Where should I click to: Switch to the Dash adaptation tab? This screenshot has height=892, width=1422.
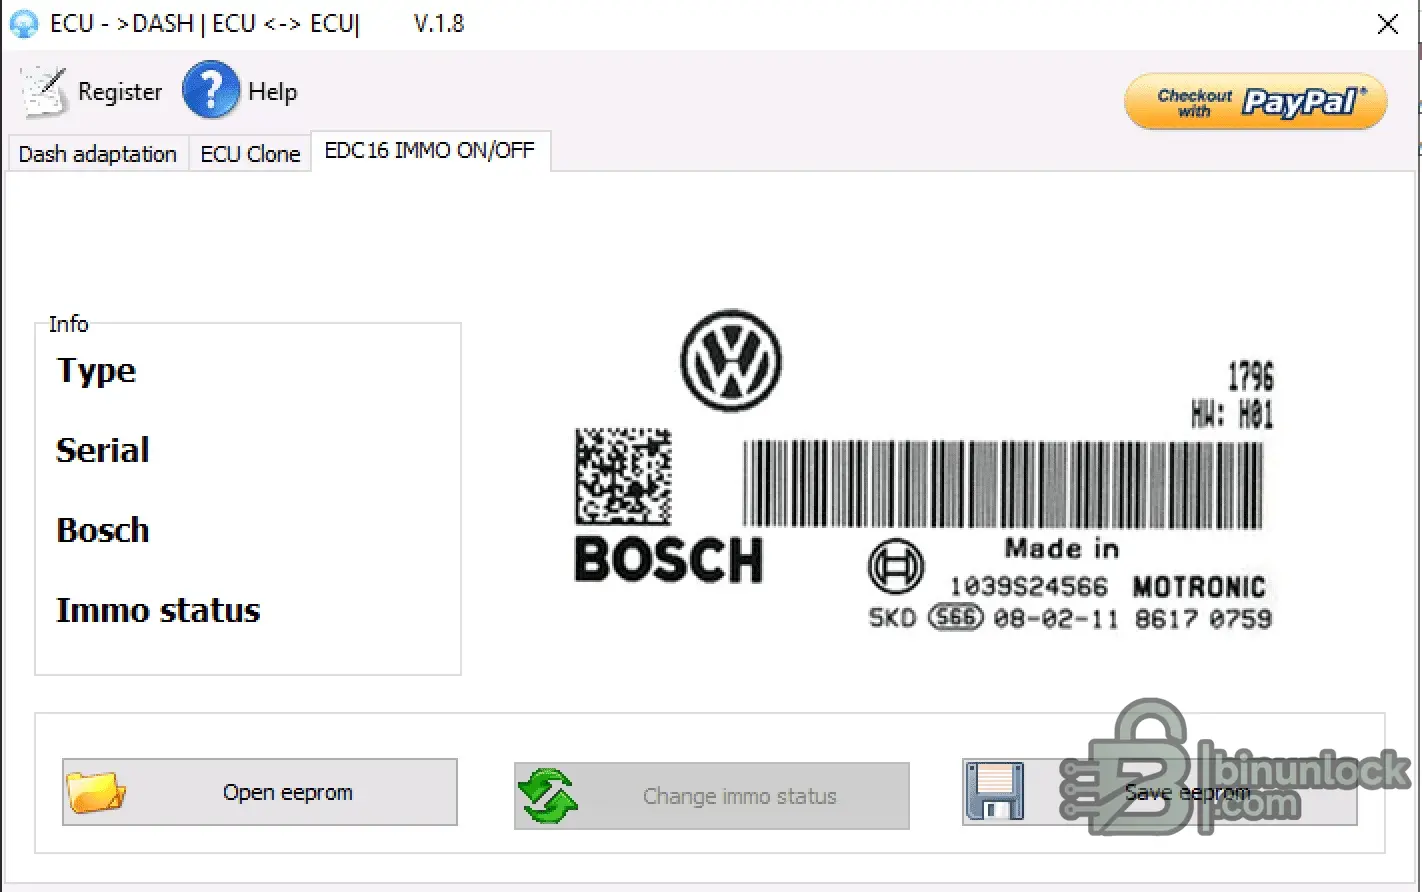coord(98,154)
